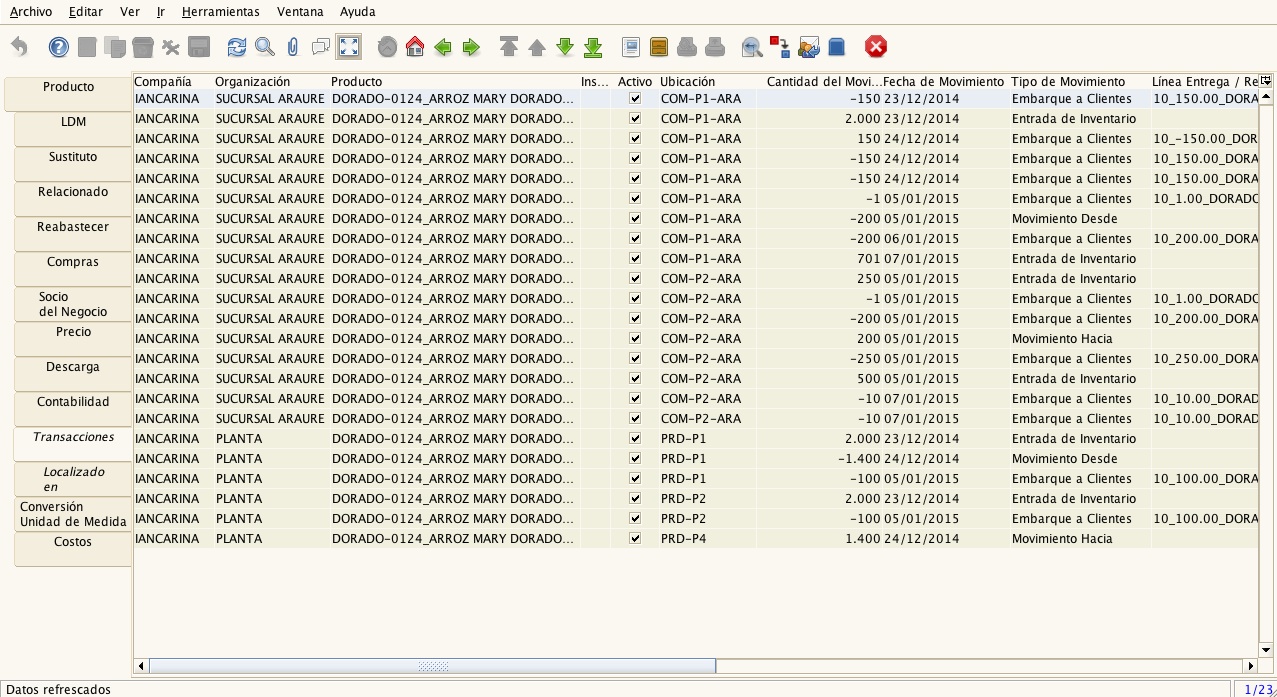Open the Report icon
The image size is (1277, 697).
[x=631, y=47]
